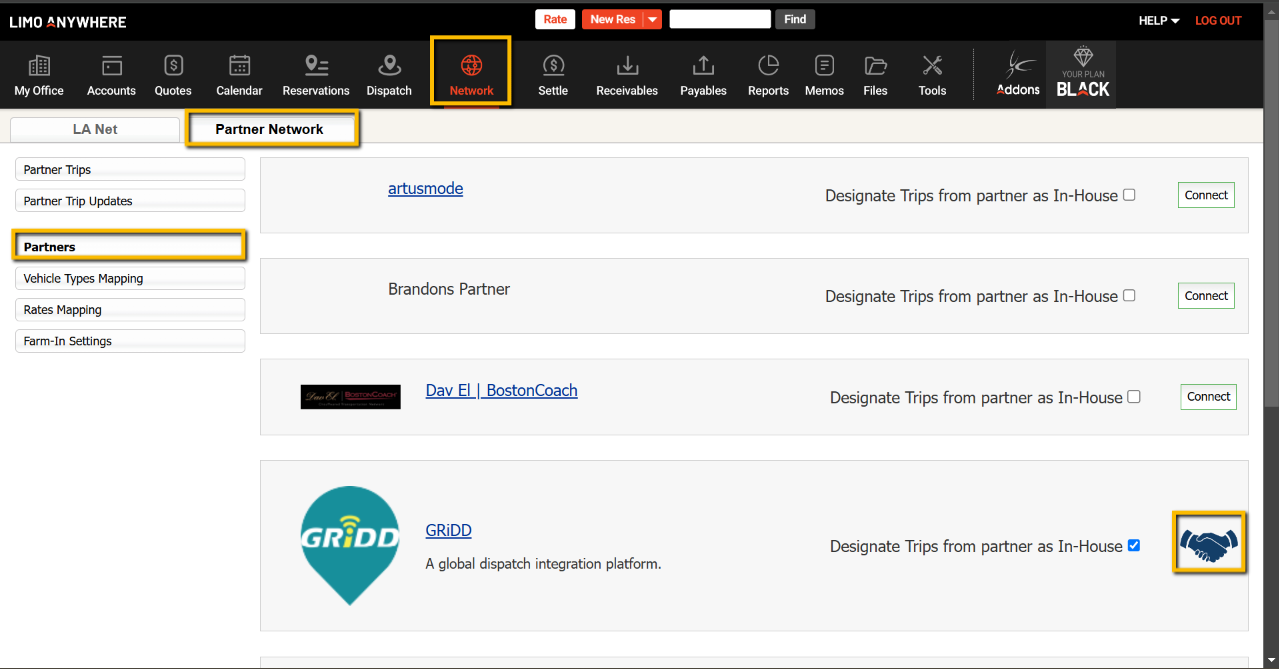Viewport: 1279px width, 669px height.
Task: Enable In-House trips for artusmode
Action: click(1129, 195)
